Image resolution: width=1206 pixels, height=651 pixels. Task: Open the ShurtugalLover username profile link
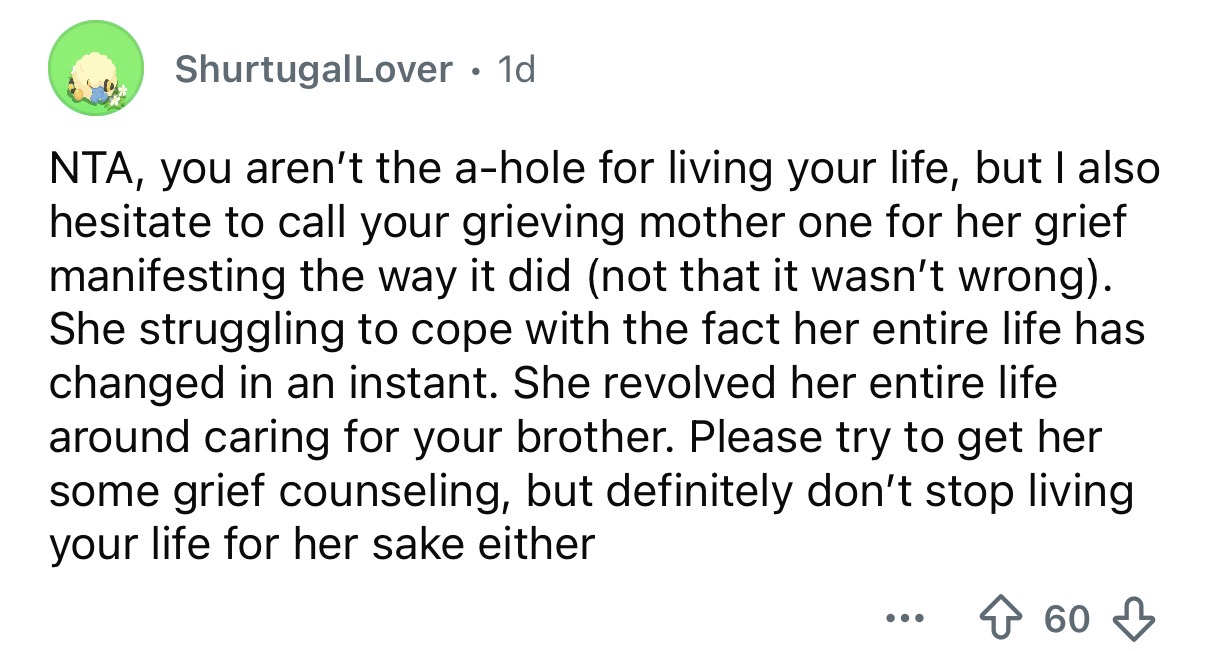[x=313, y=69]
